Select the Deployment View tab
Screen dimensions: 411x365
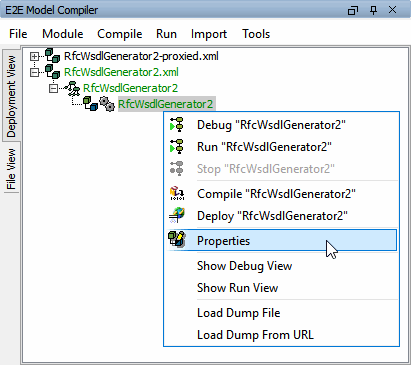click(11, 96)
